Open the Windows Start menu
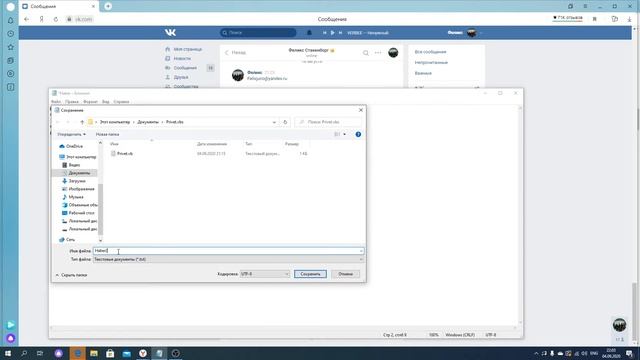The height and width of the screenshot is (360, 640). coord(8,353)
